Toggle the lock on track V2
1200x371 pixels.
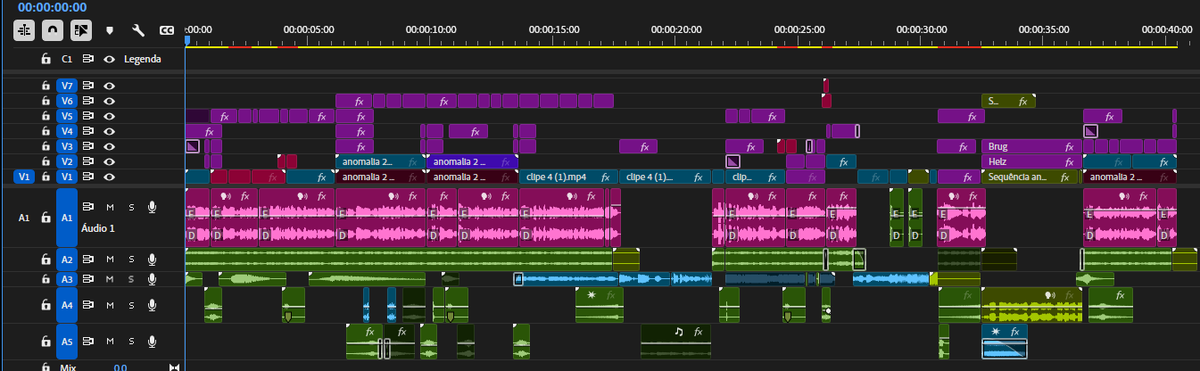click(45, 161)
